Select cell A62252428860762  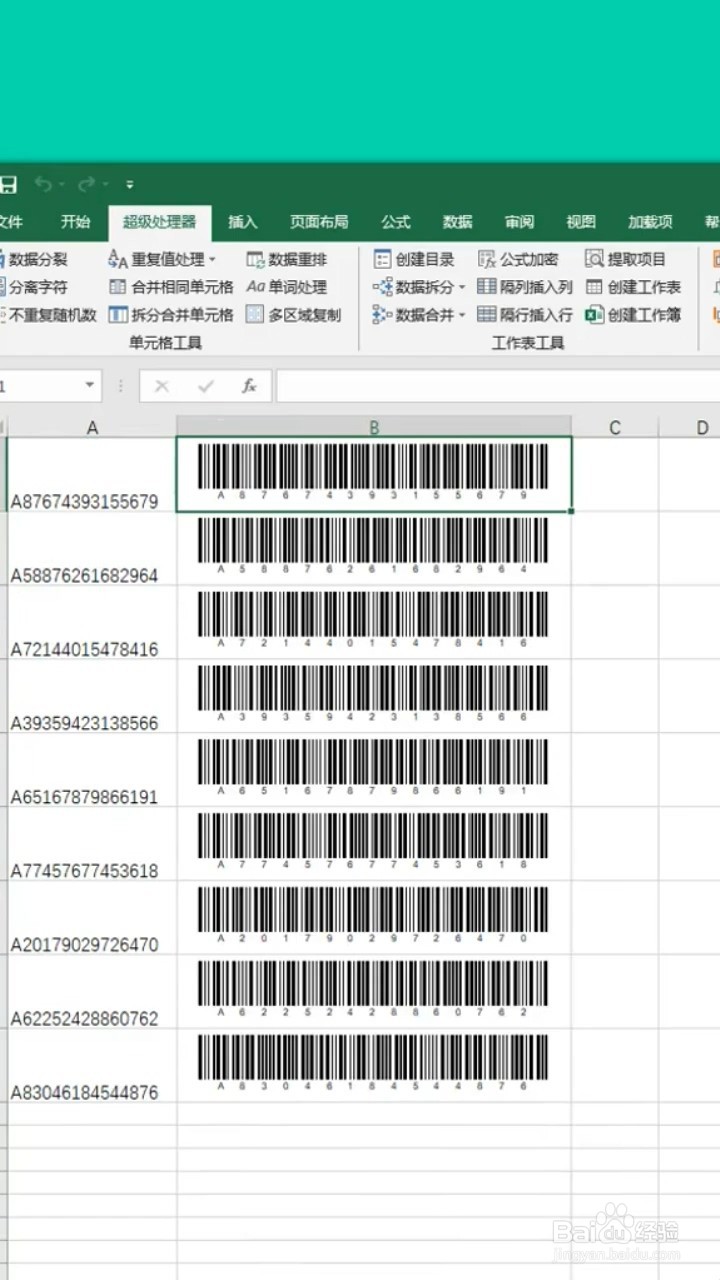click(92, 993)
